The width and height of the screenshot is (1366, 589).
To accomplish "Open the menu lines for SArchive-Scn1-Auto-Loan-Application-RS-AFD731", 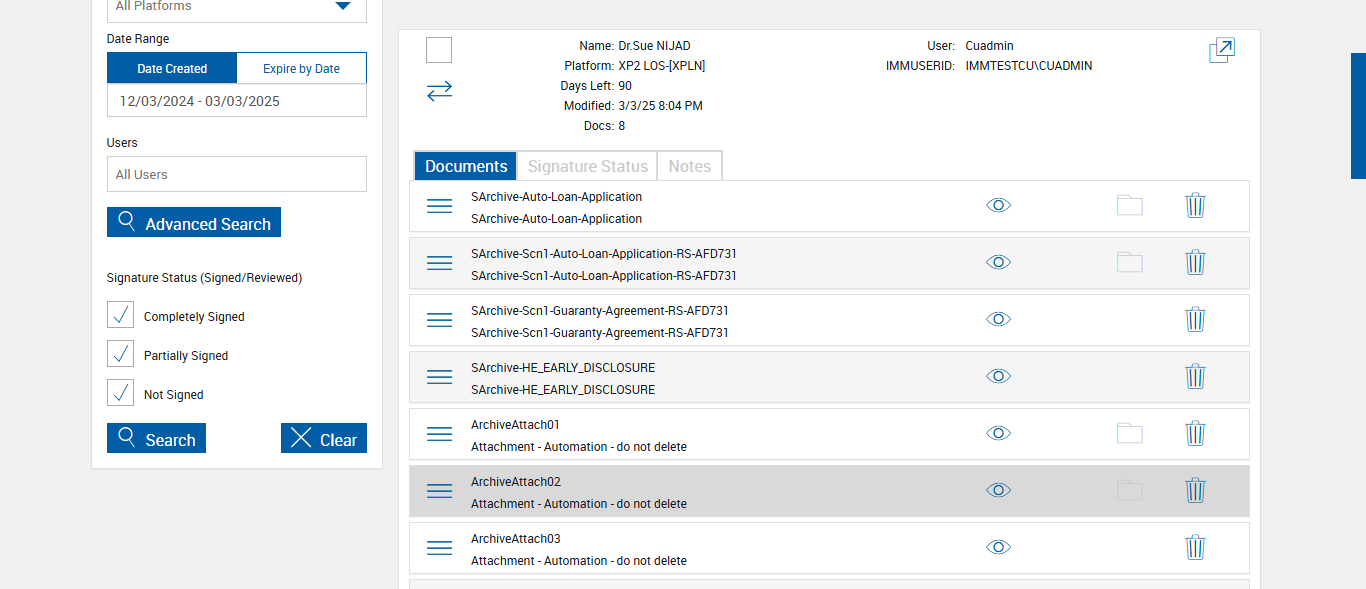I will (440, 263).
